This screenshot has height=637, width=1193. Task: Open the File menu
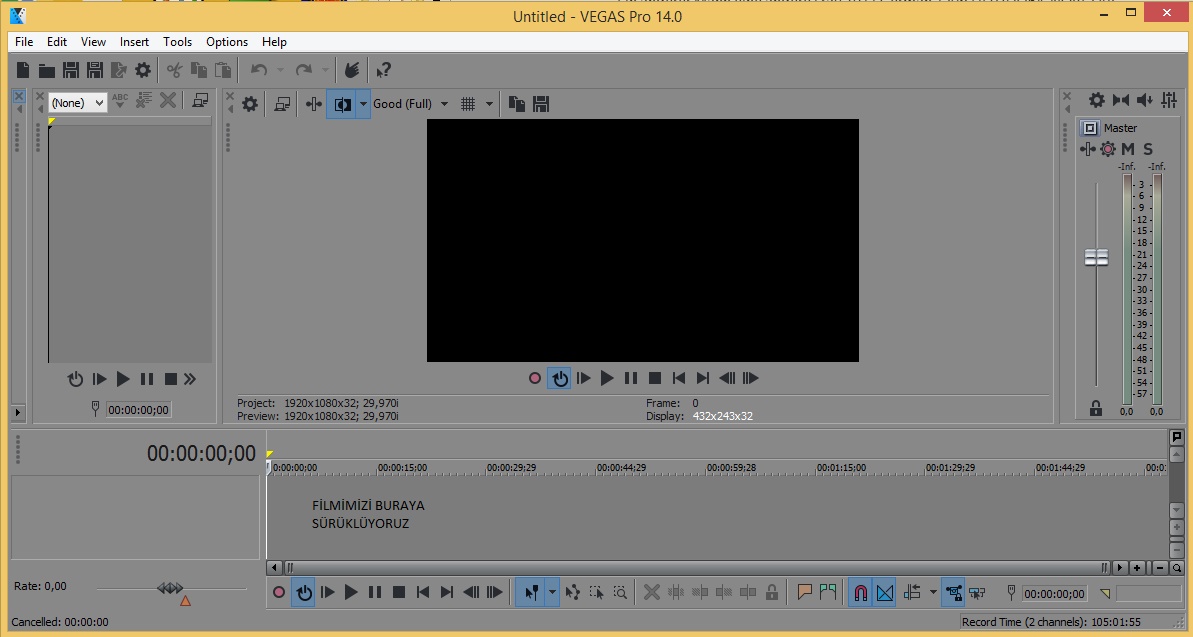(x=24, y=42)
